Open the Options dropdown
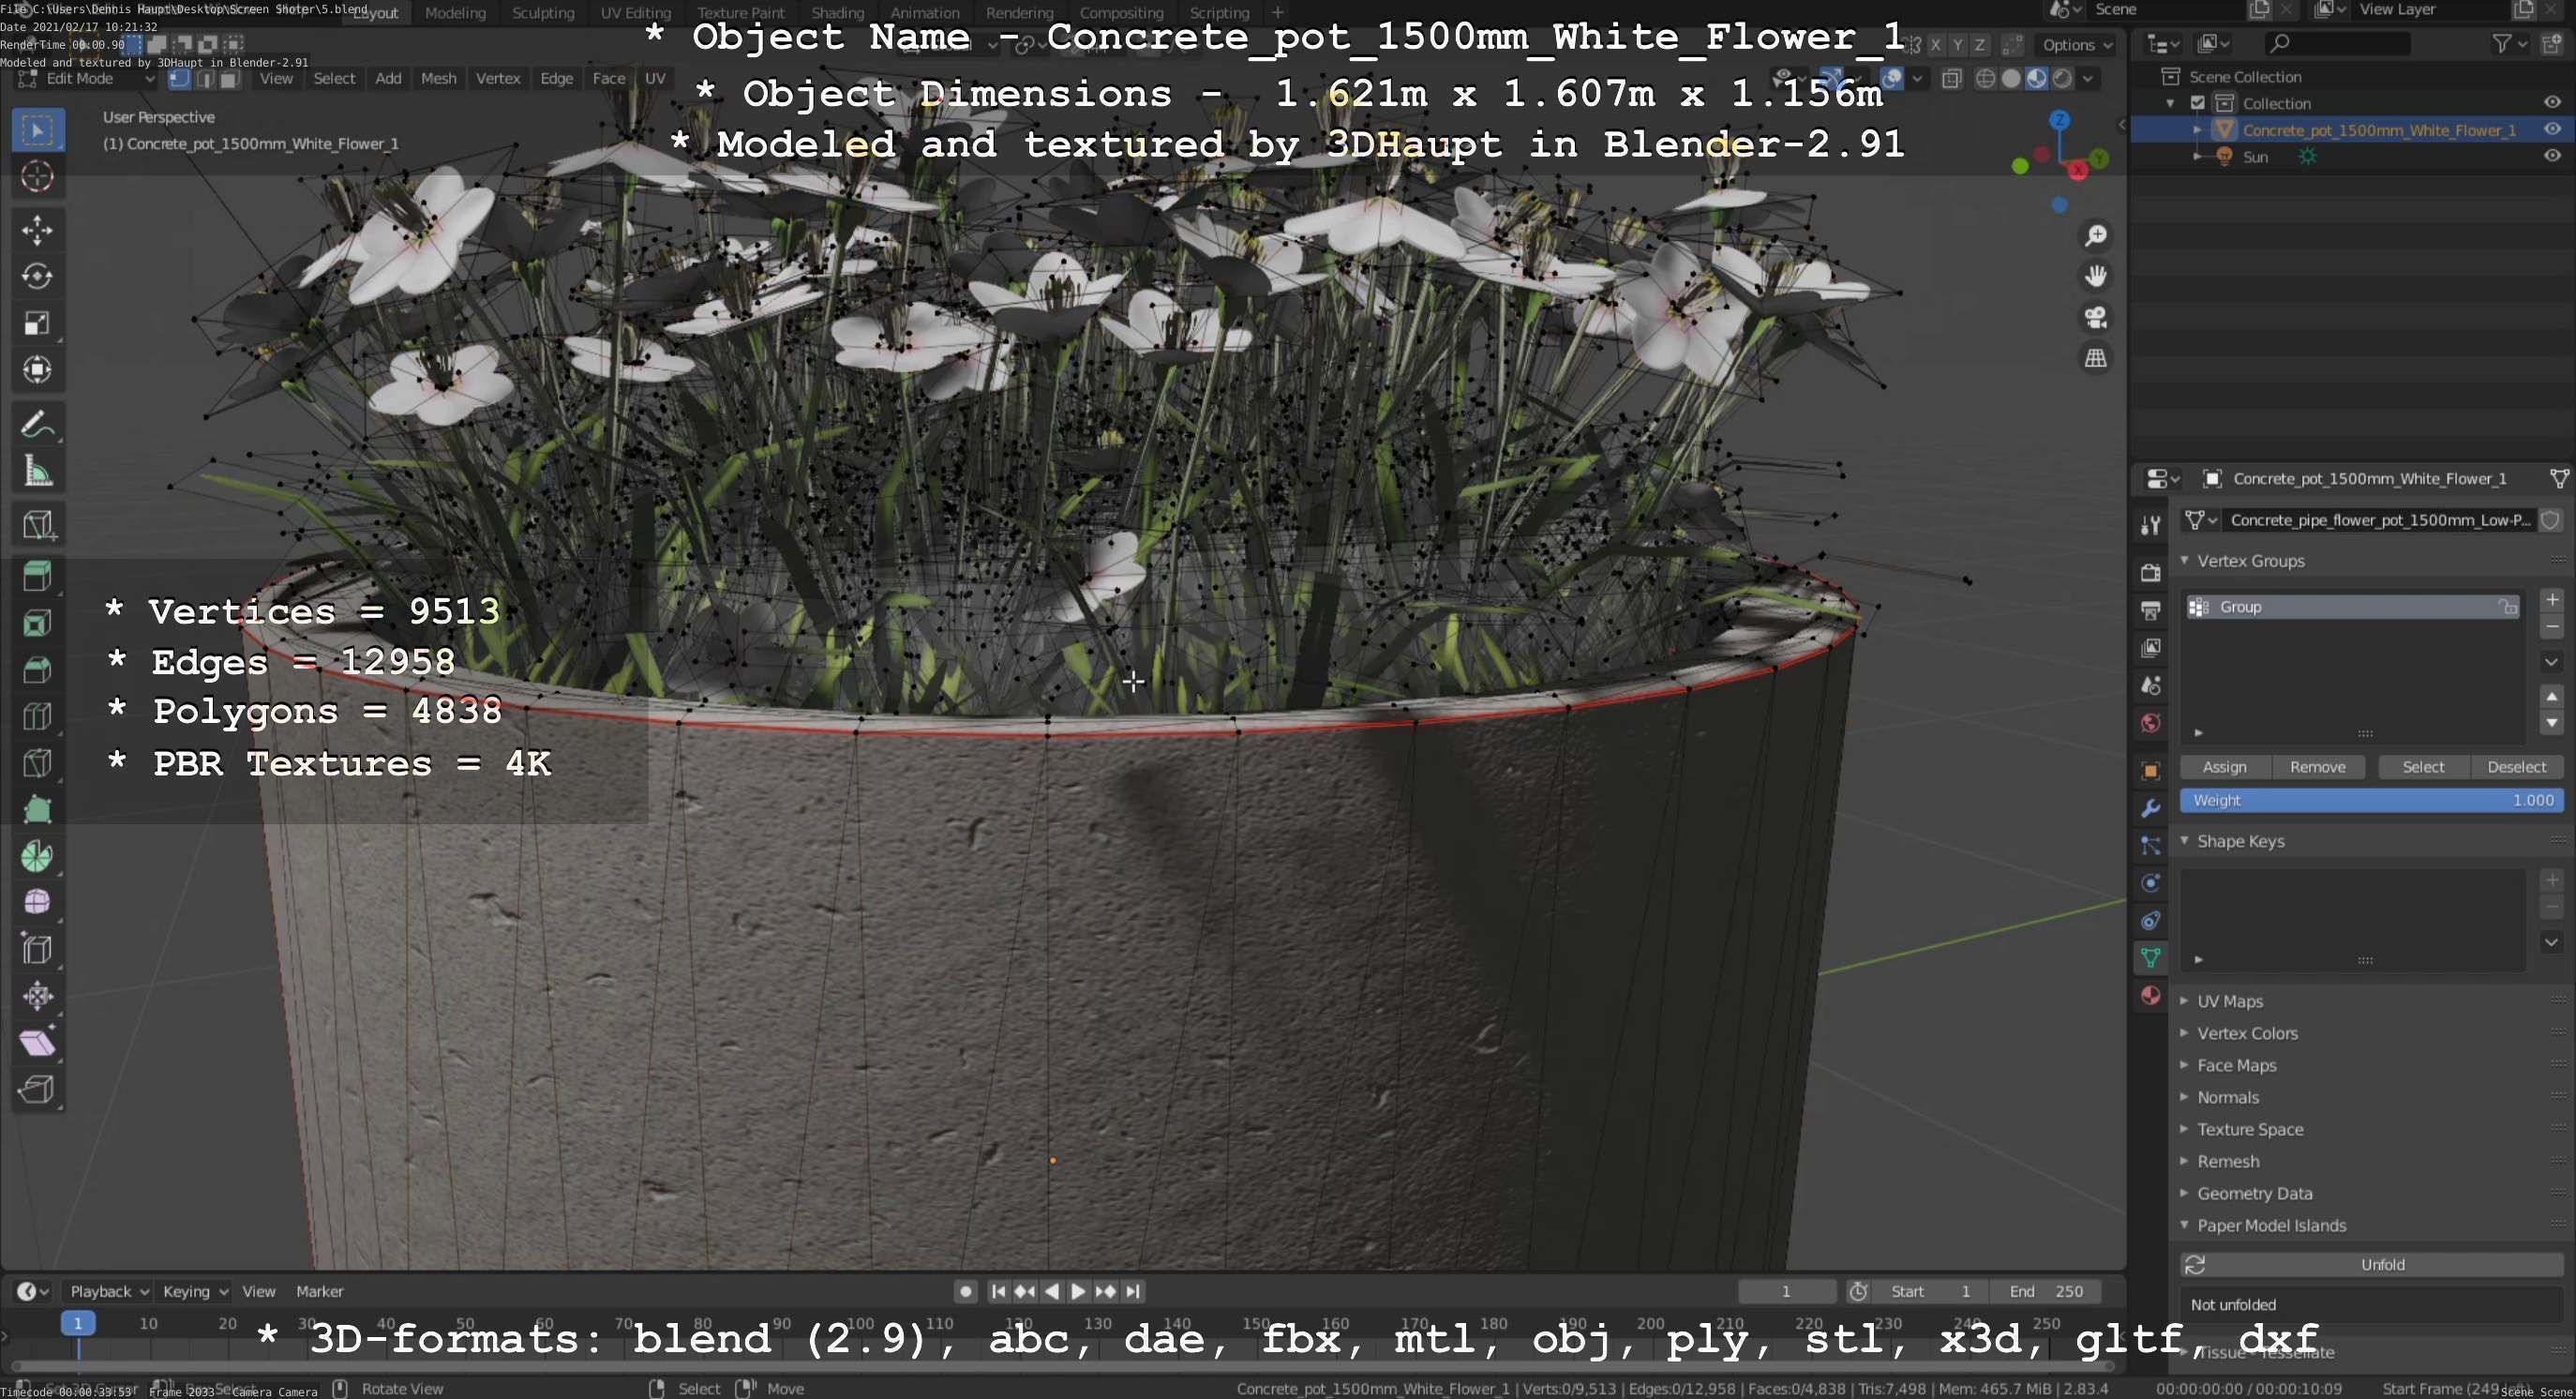 [2077, 45]
